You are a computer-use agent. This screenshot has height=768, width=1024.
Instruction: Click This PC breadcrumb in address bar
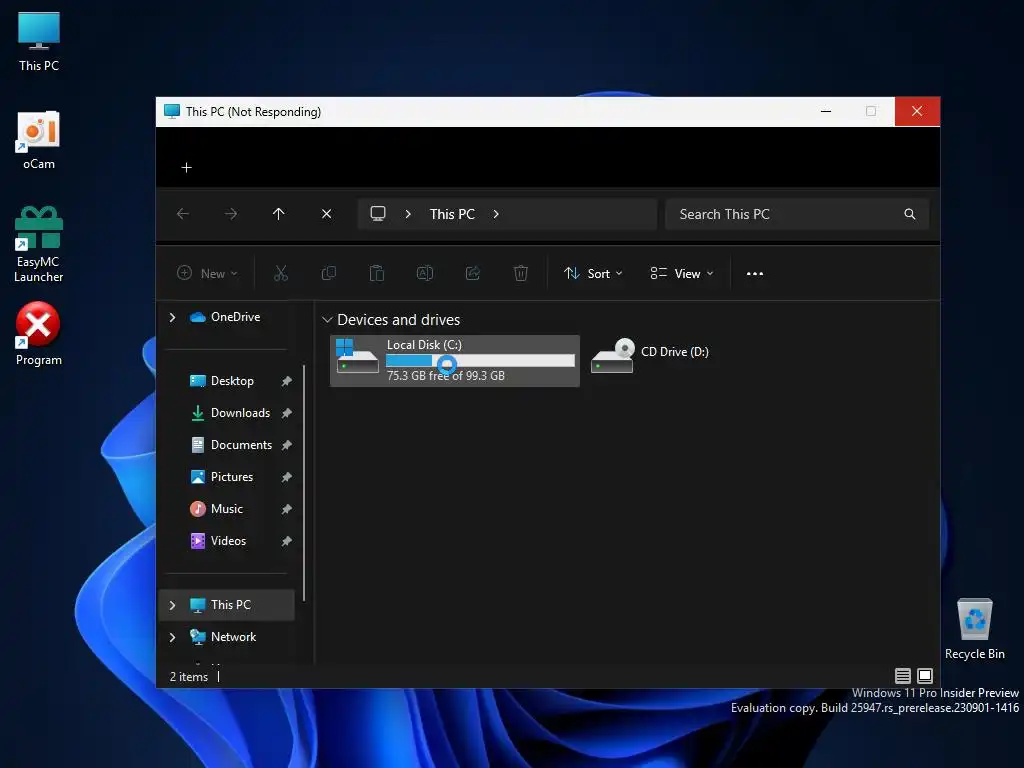click(x=452, y=214)
